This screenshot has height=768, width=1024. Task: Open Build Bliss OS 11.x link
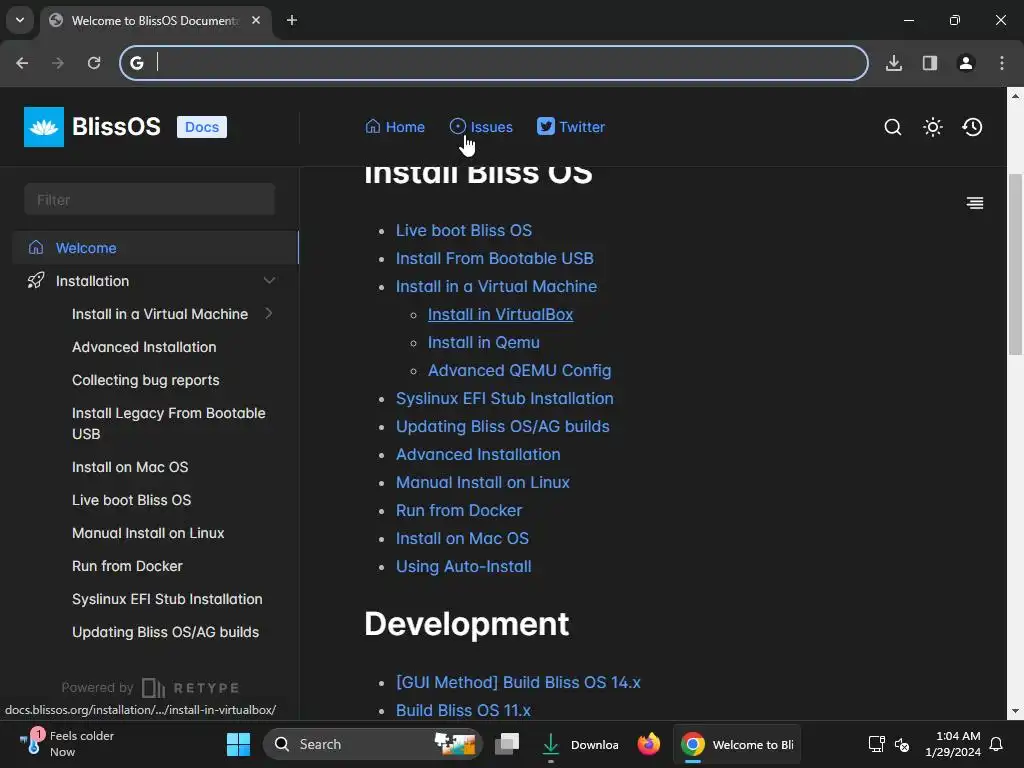(463, 710)
